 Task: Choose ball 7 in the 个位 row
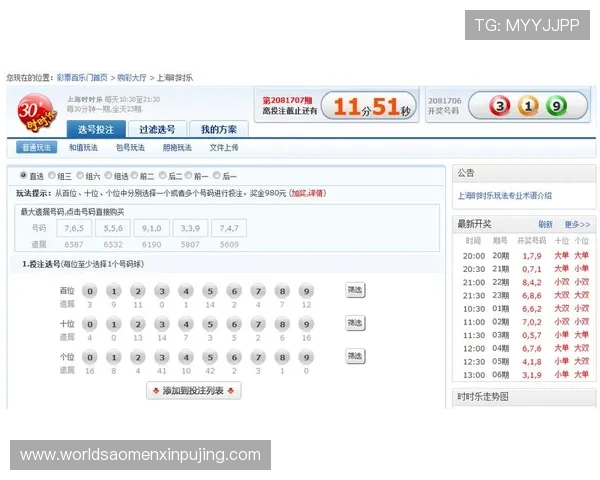[x=258, y=357]
